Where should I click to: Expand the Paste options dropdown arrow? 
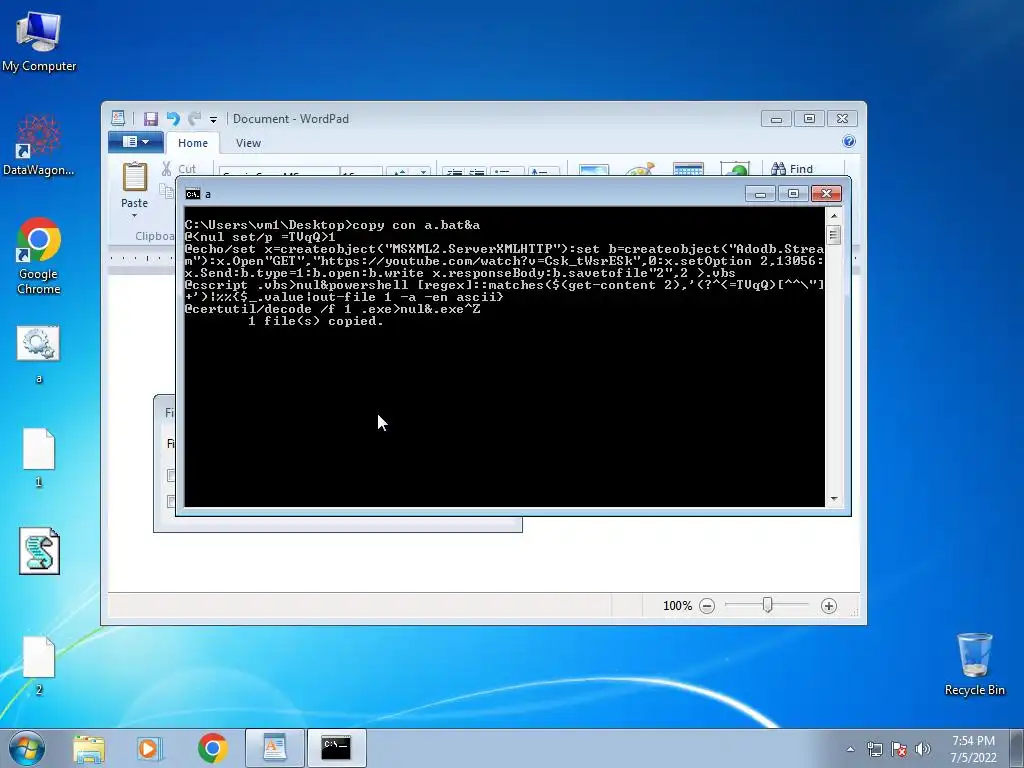point(135,216)
